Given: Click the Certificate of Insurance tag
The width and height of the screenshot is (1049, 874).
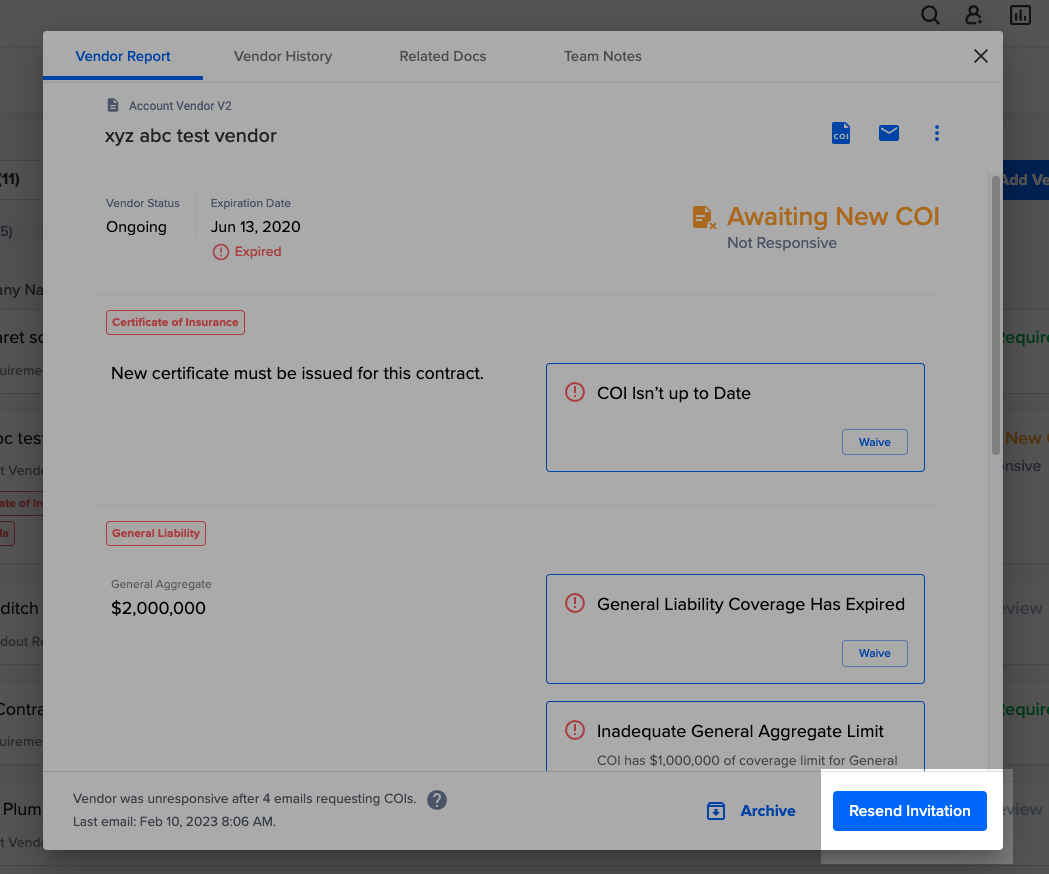Looking at the screenshot, I should (x=175, y=322).
